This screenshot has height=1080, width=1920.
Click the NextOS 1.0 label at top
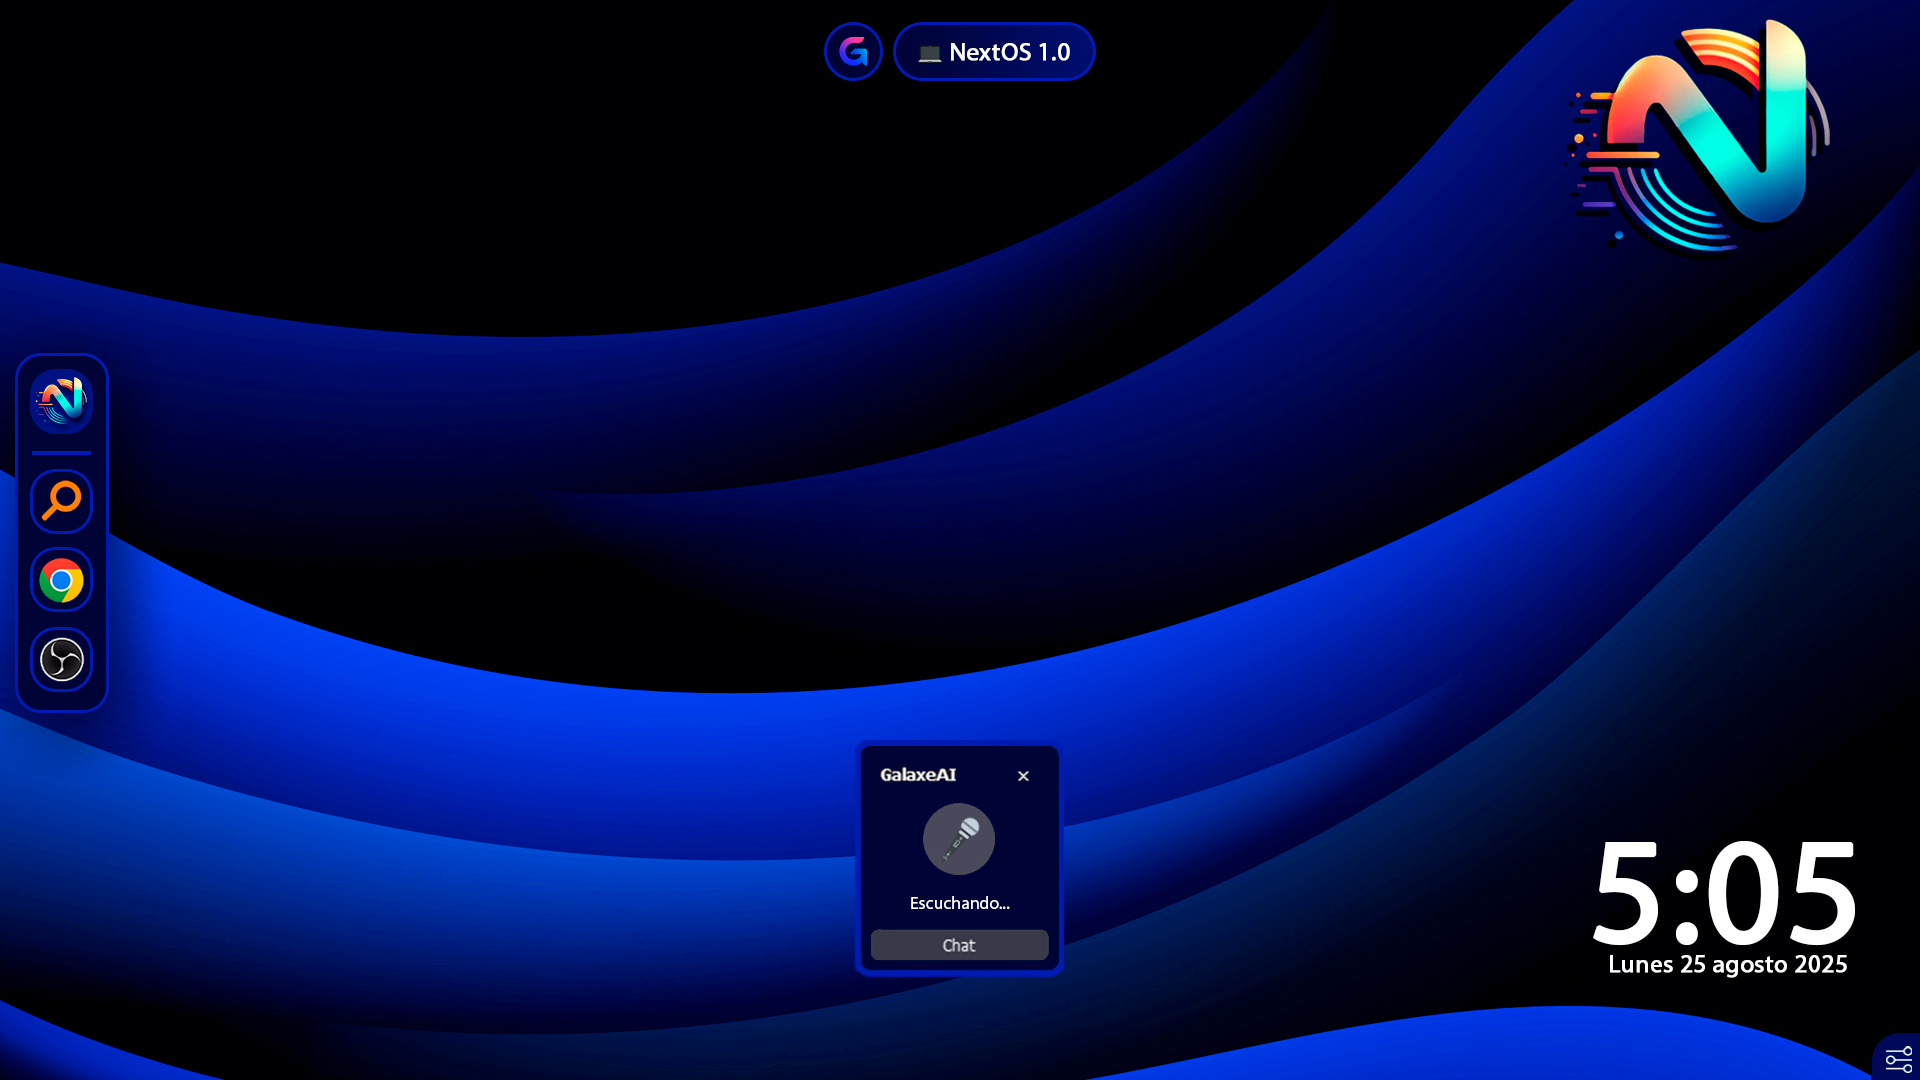1010,51
